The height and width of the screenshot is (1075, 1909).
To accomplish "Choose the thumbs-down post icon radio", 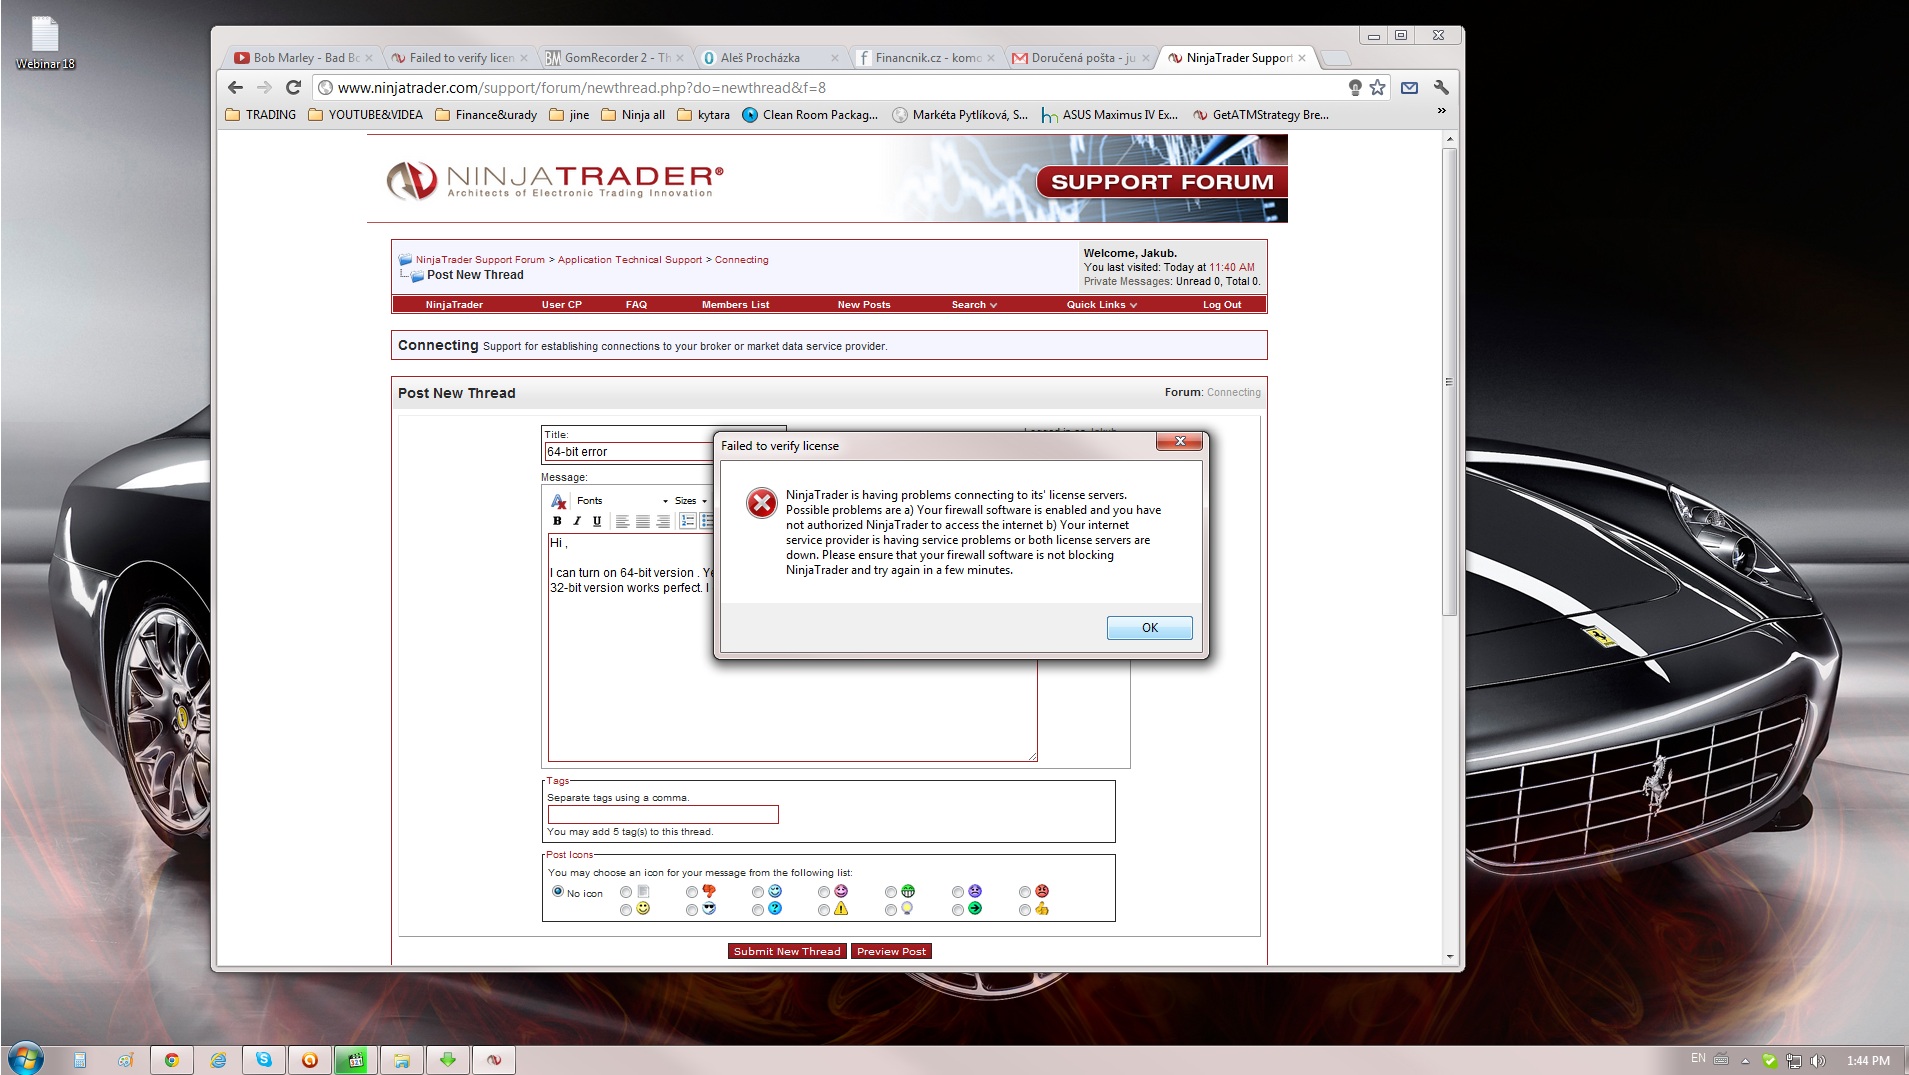I will click(x=692, y=892).
